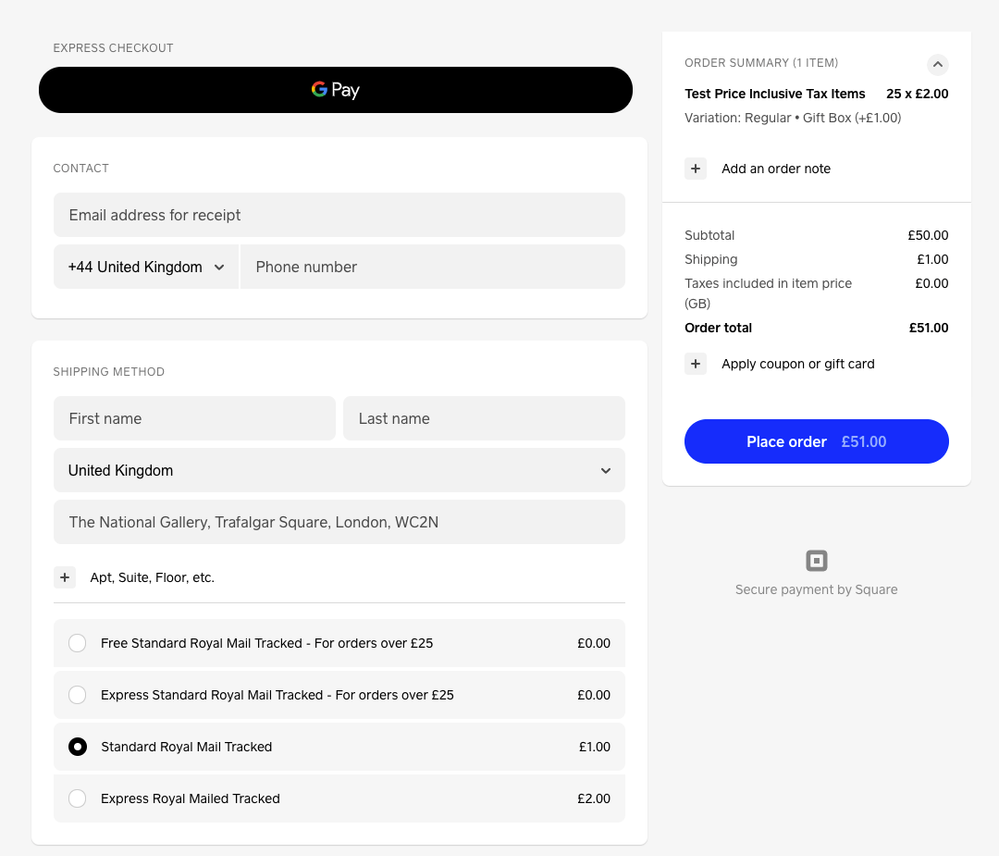
Task: Pick Express Royal Mailed Tracked for £2.00
Action: tap(77, 799)
